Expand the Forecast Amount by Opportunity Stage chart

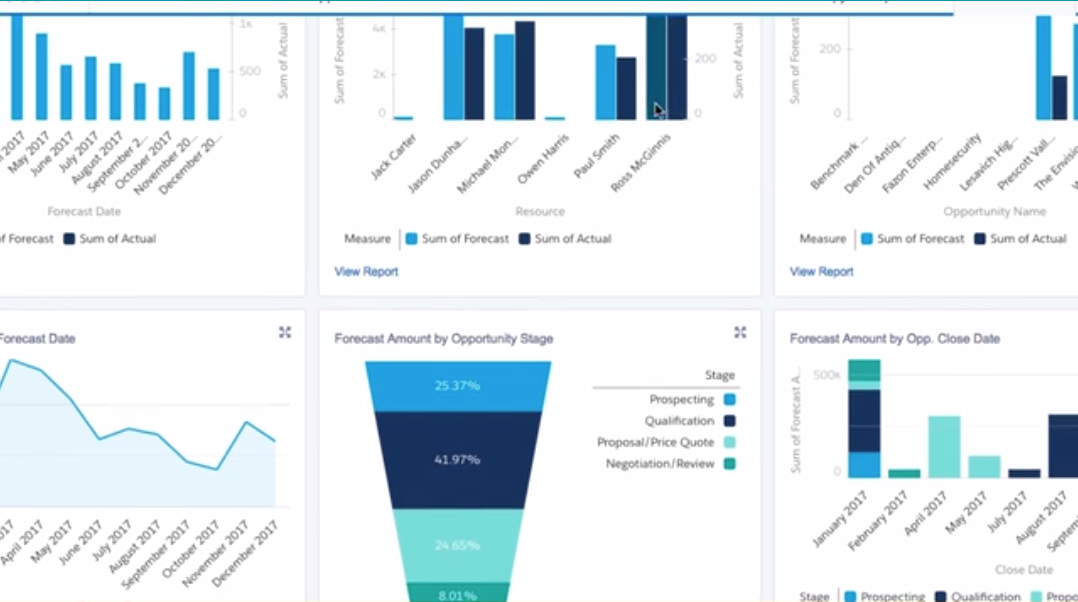click(x=740, y=332)
